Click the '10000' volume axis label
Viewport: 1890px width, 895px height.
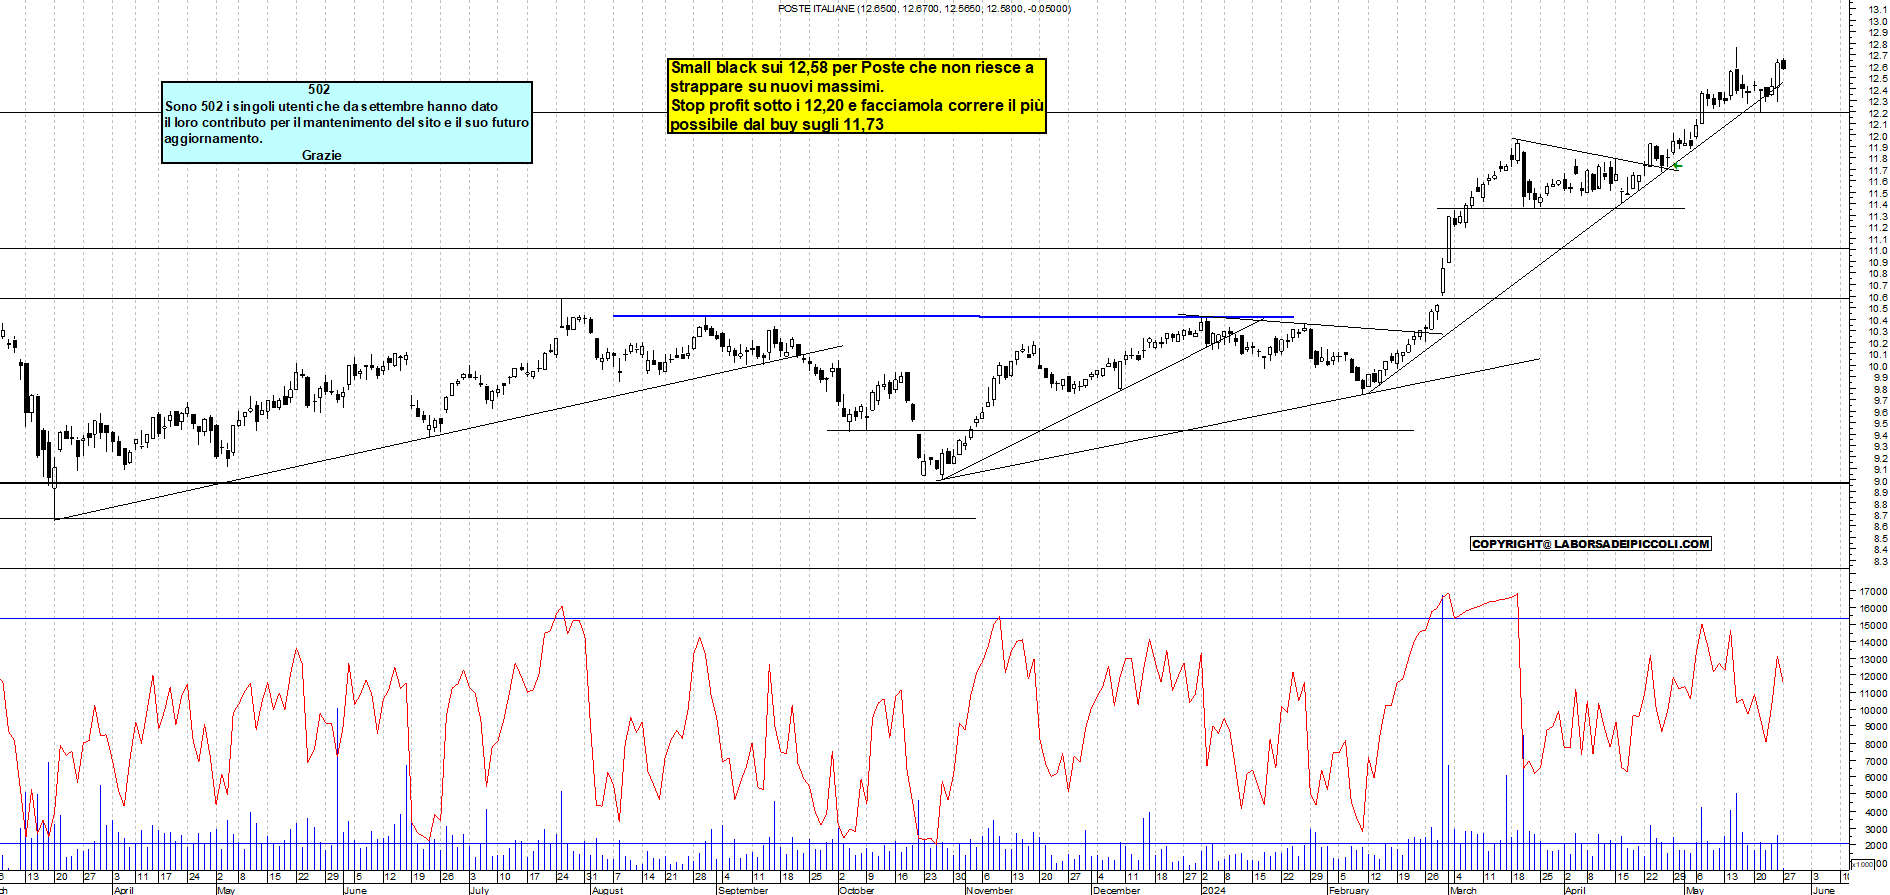(1873, 710)
